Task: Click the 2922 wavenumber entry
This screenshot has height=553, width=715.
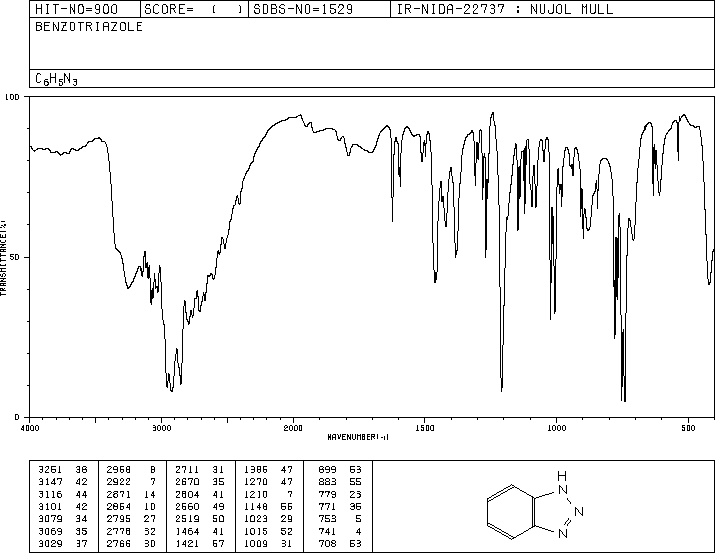Action: (119, 482)
